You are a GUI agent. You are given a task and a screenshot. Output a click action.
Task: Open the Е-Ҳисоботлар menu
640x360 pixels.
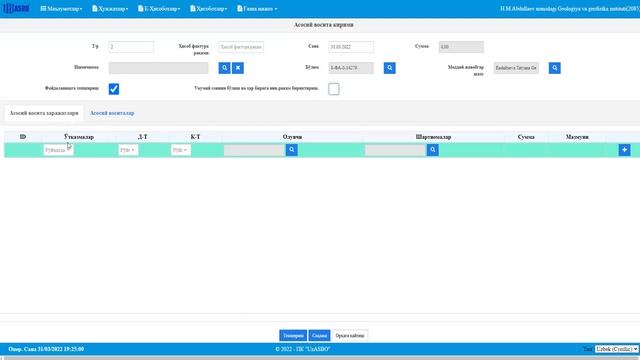(x=159, y=9)
